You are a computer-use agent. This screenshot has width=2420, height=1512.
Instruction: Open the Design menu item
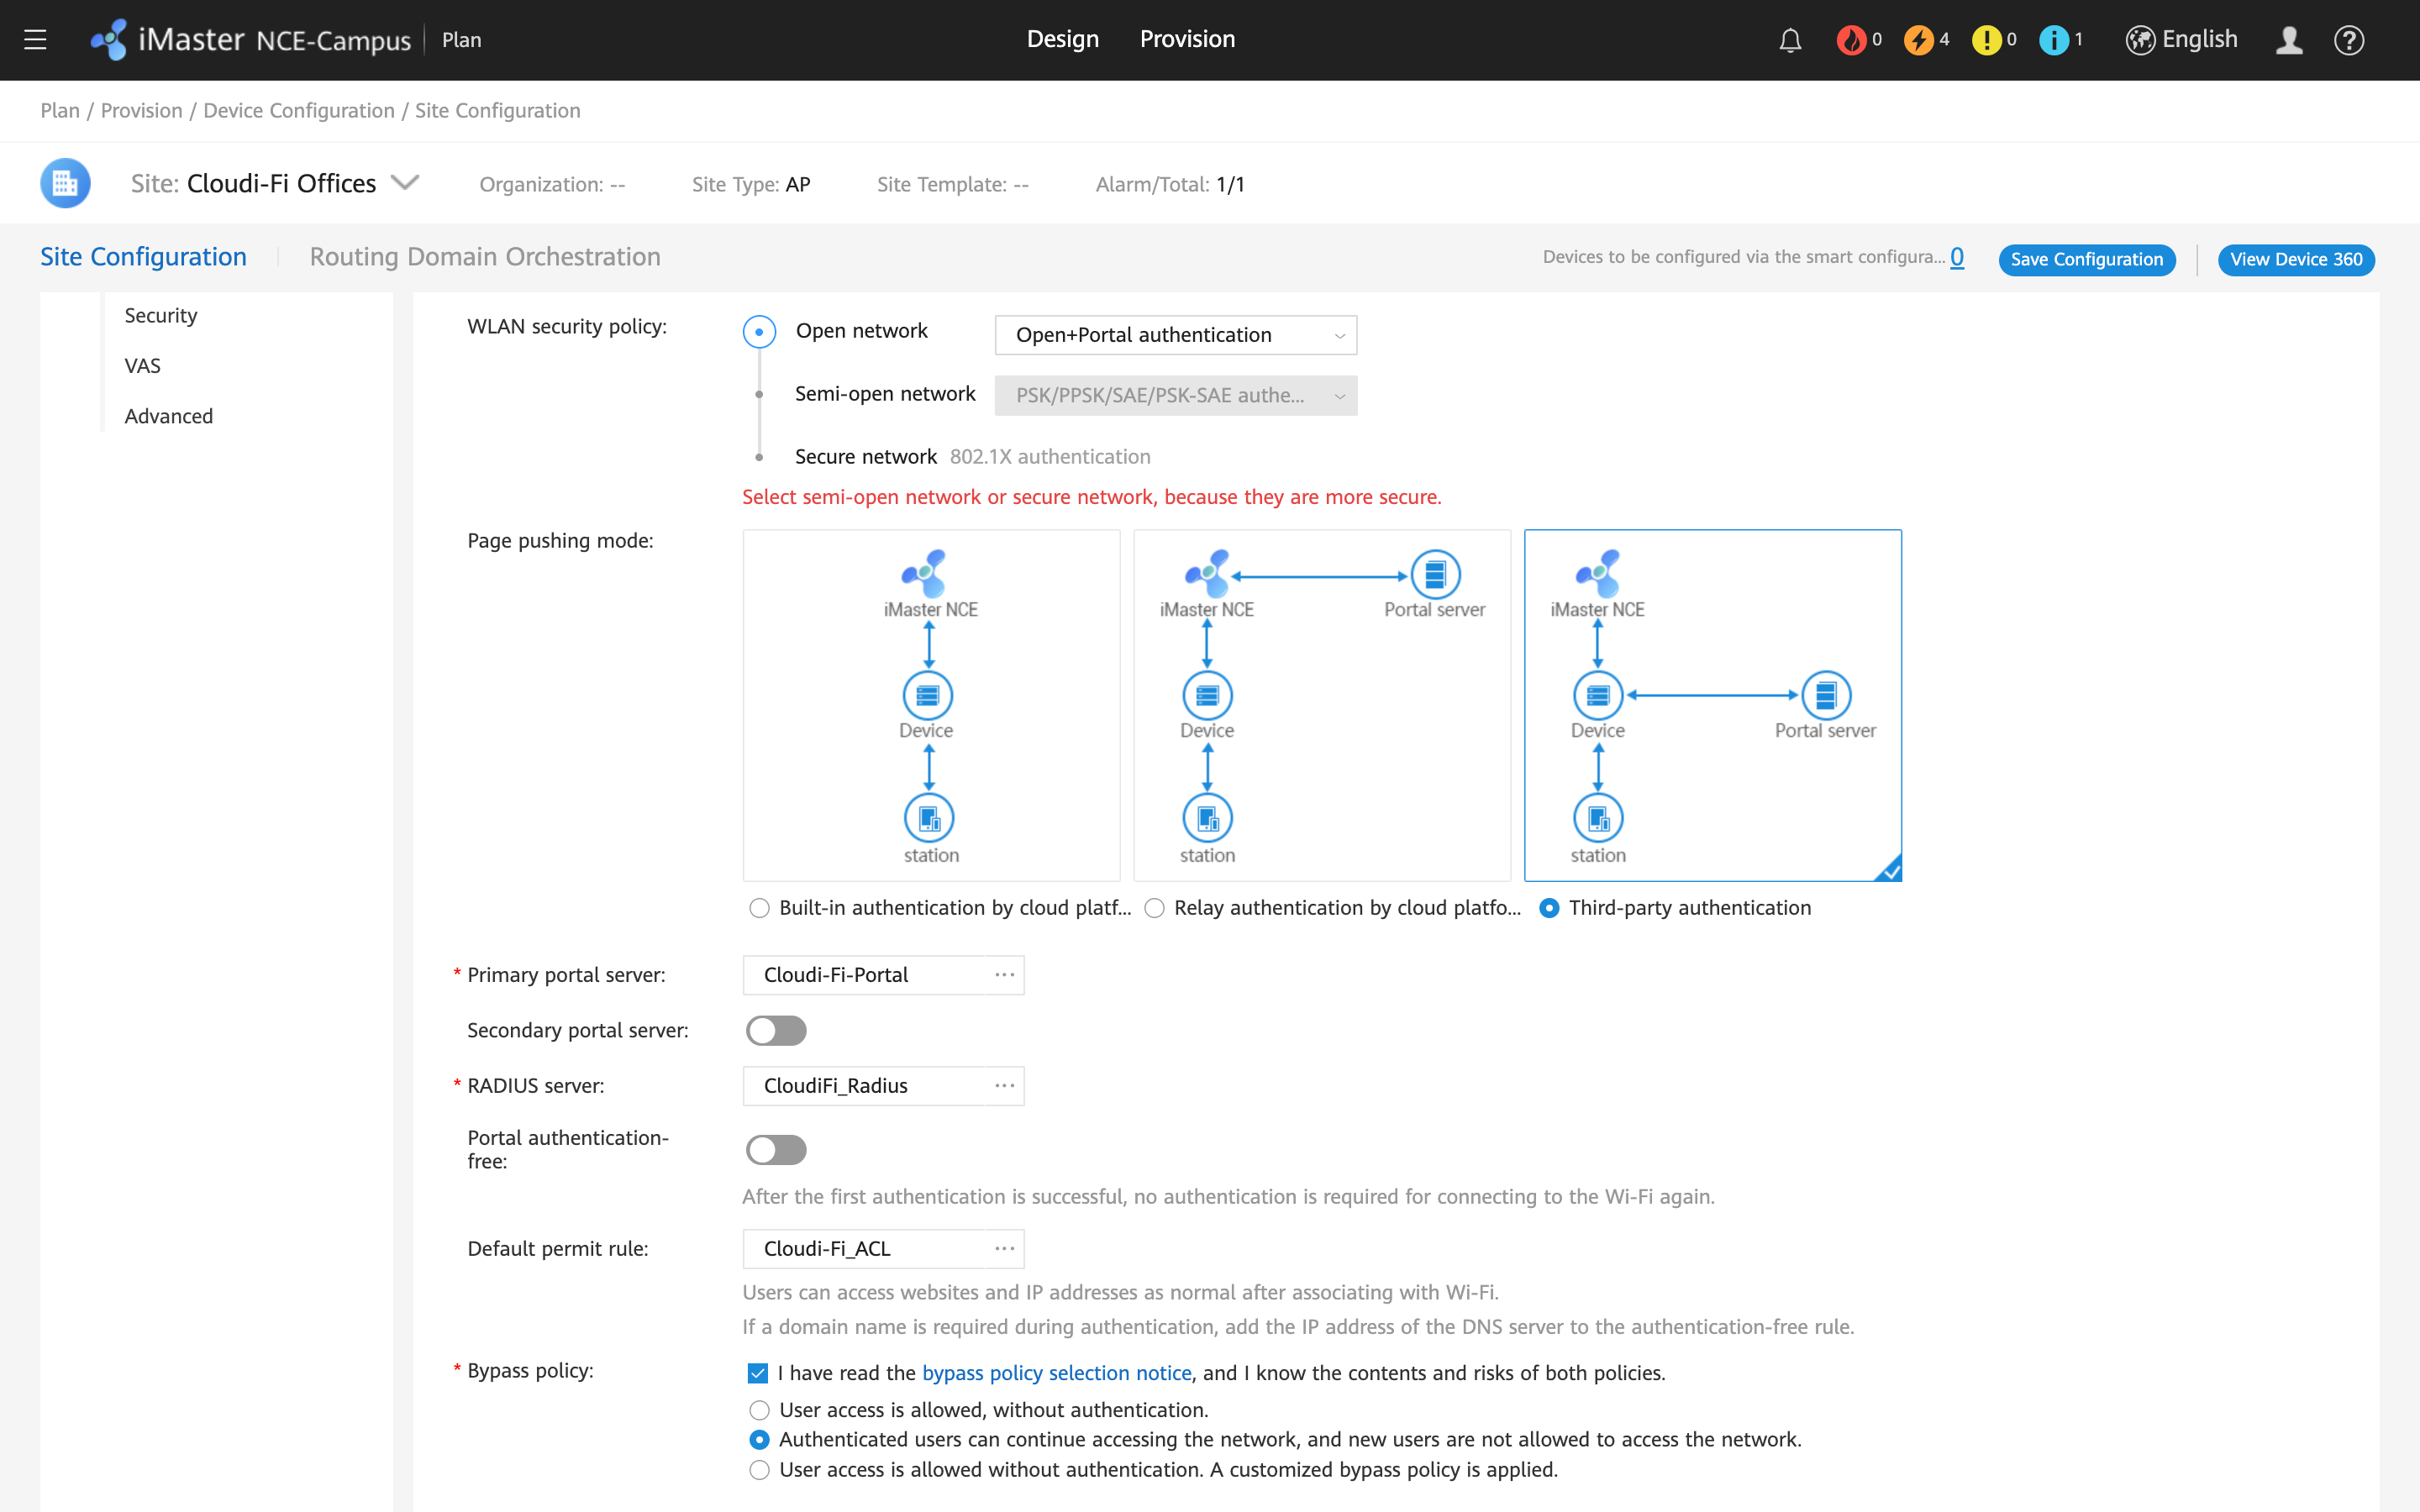coord(1062,39)
